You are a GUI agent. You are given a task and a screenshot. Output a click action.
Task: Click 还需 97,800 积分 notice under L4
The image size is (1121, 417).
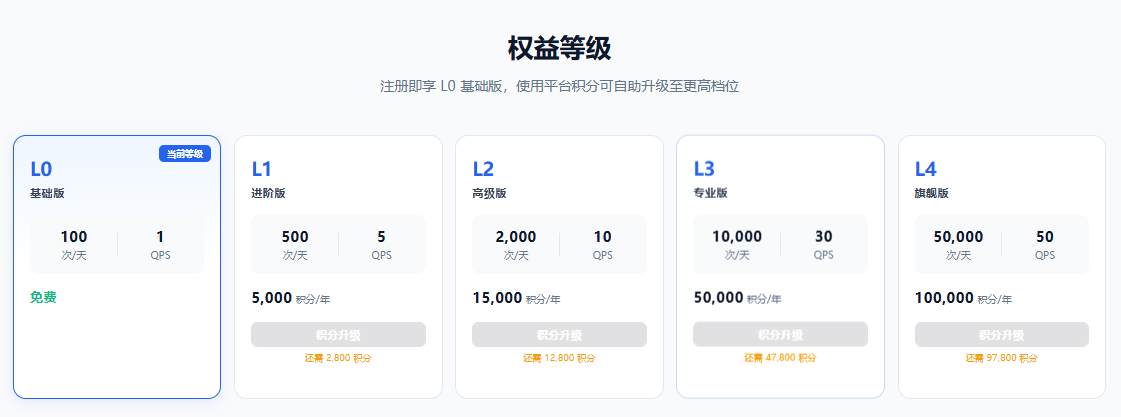(x=1002, y=358)
